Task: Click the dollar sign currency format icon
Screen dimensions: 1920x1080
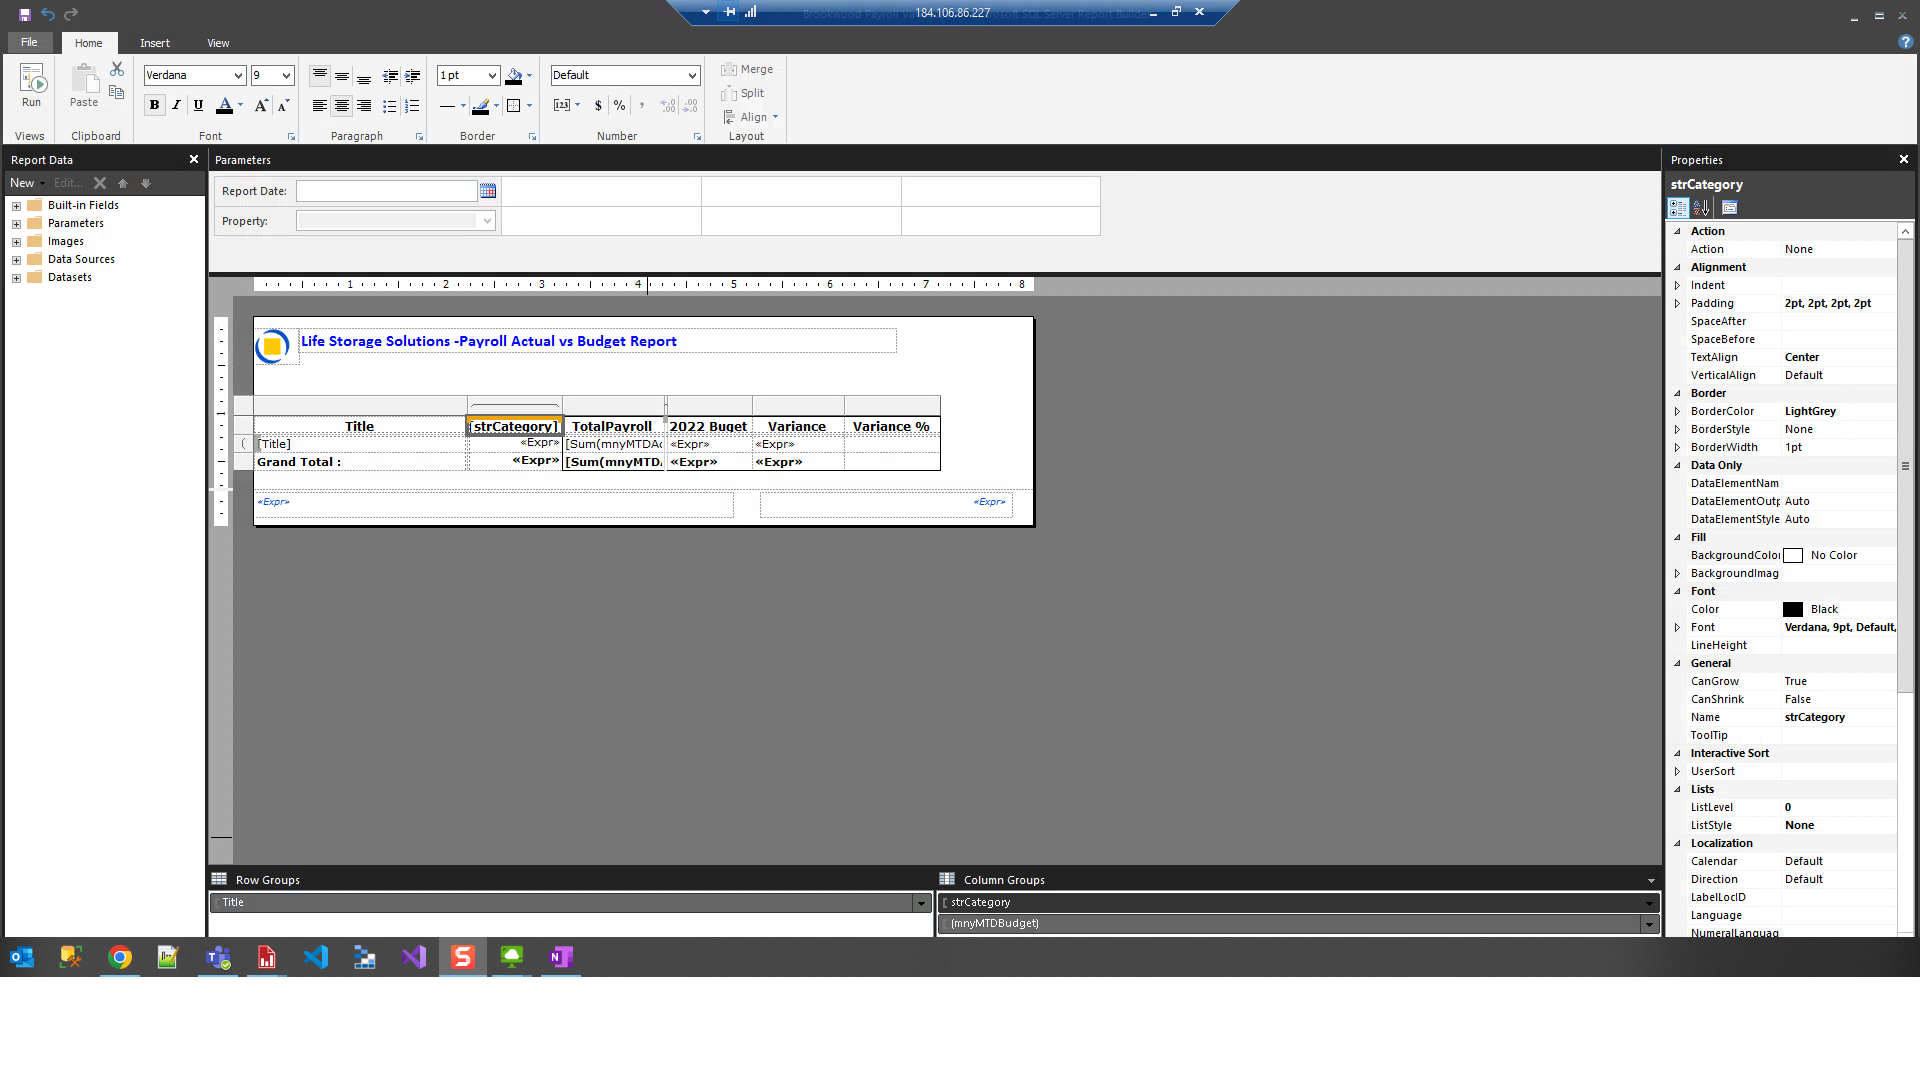Action: 598,105
